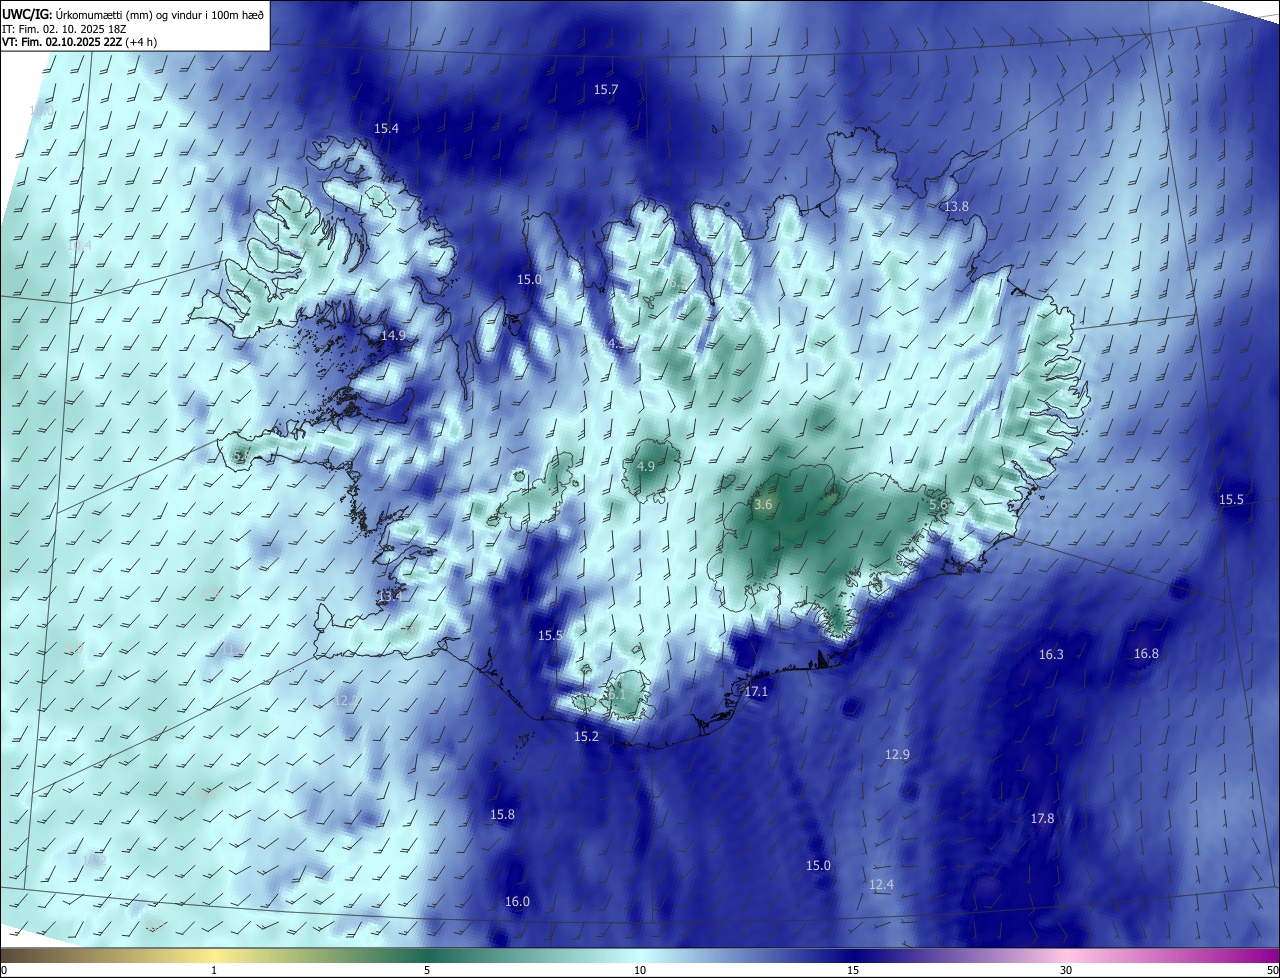This screenshot has width=1280, height=978.
Task: Select the 3.6 value on Vatnajökull glacier
Action: (763, 506)
